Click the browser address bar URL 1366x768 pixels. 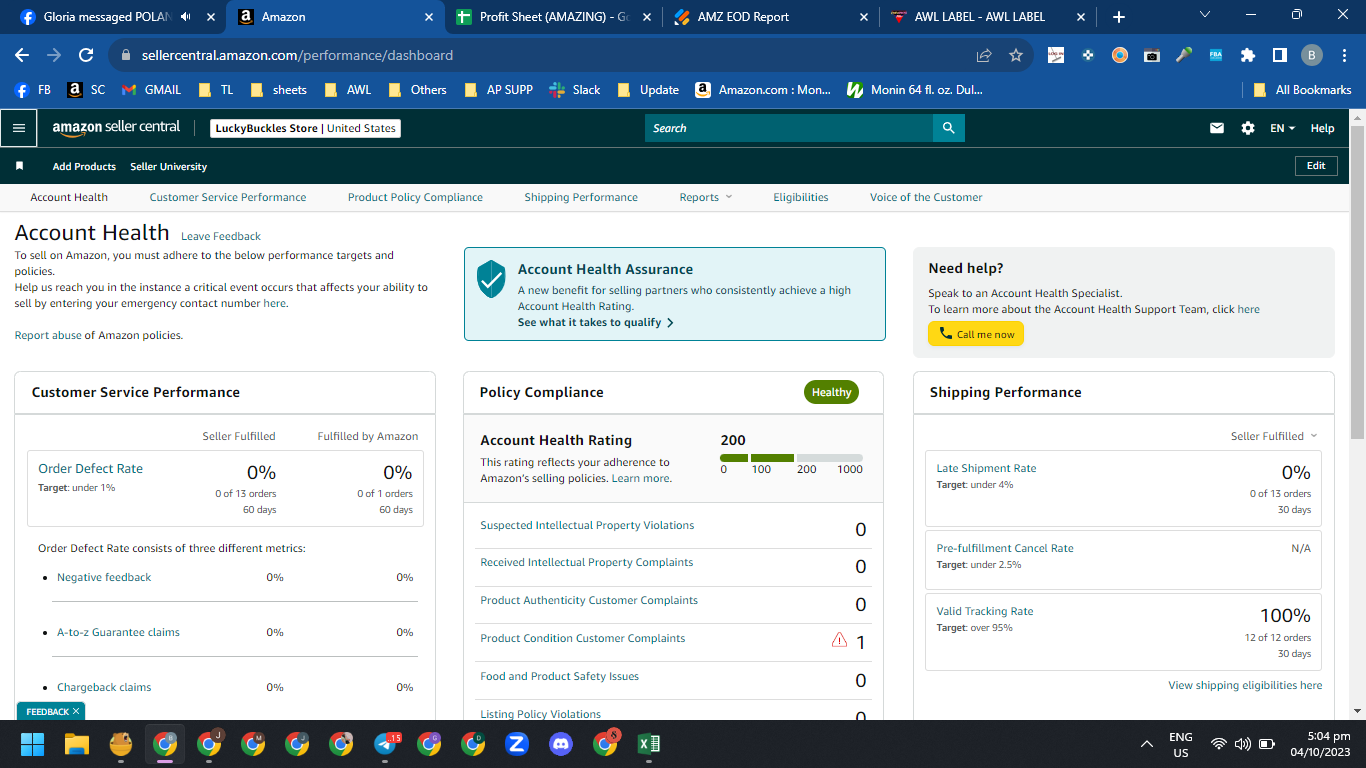pos(298,56)
